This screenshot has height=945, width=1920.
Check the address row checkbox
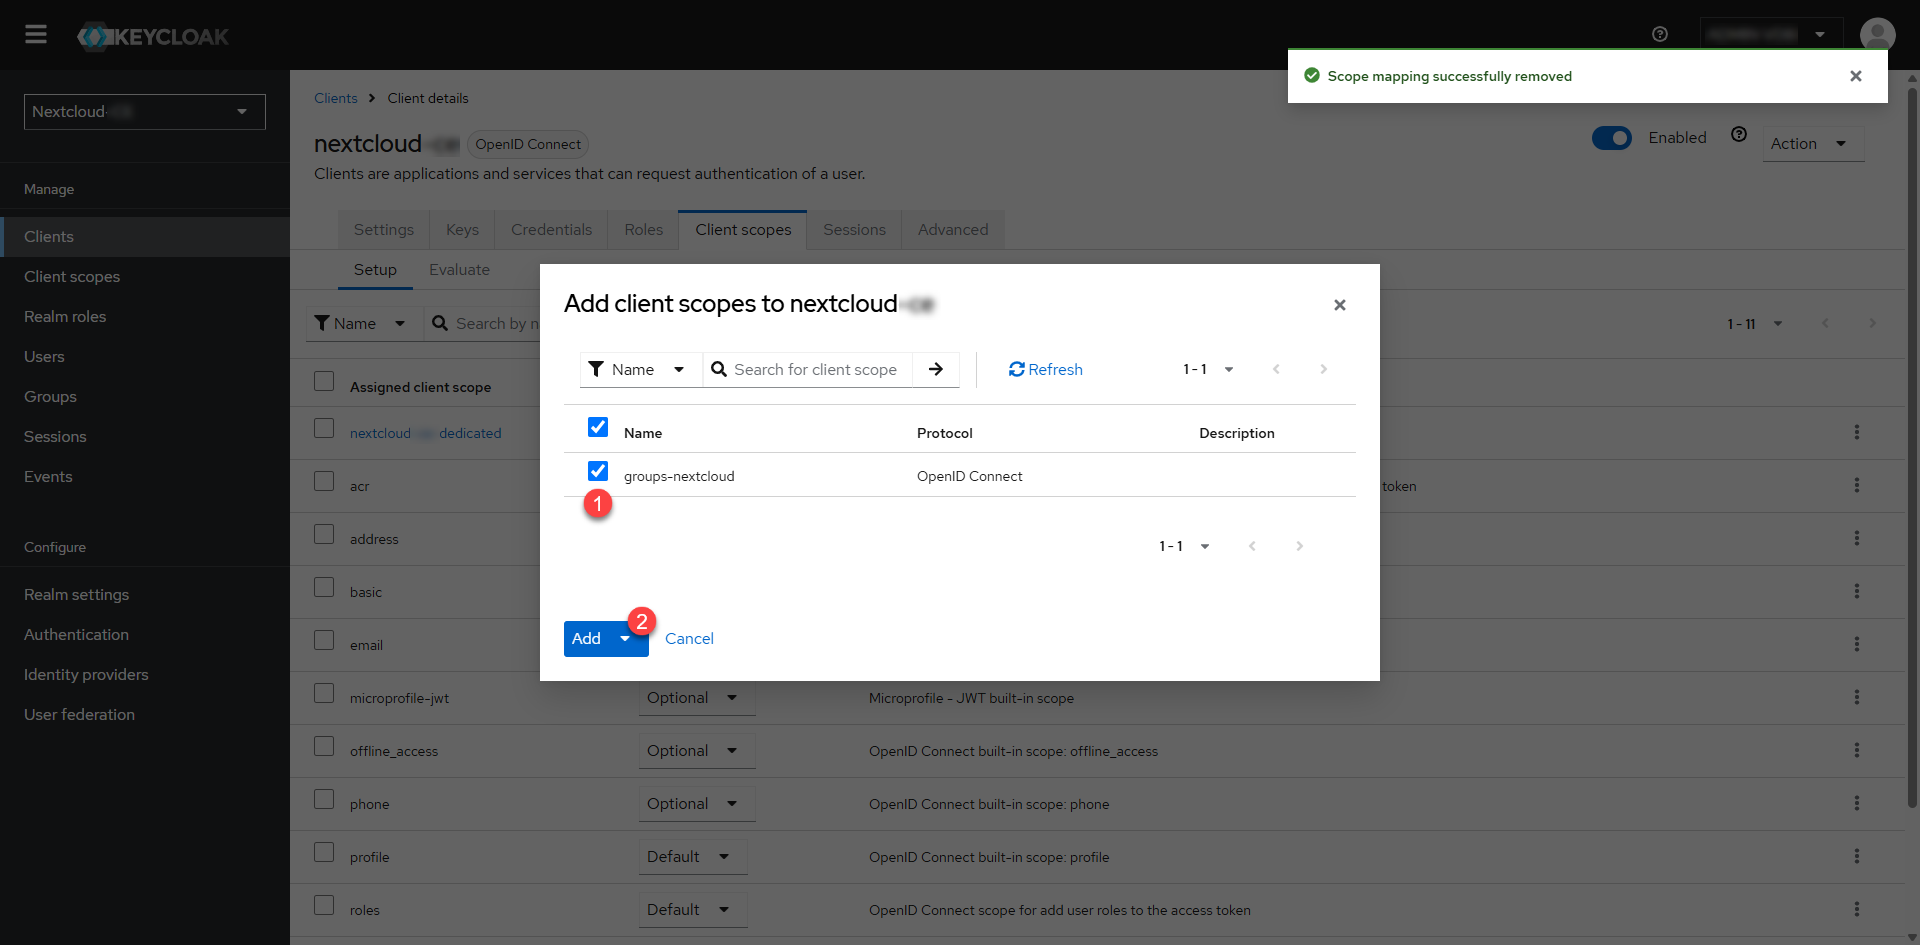tap(324, 534)
